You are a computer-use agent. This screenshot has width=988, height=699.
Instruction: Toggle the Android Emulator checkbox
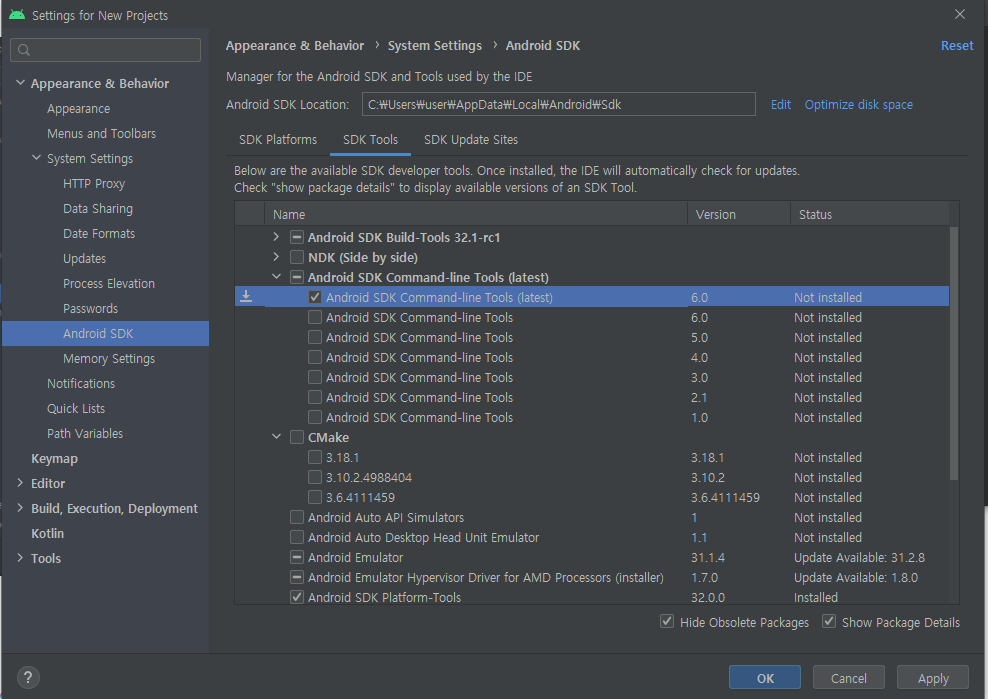pyautogui.click(x=297, y=557)
